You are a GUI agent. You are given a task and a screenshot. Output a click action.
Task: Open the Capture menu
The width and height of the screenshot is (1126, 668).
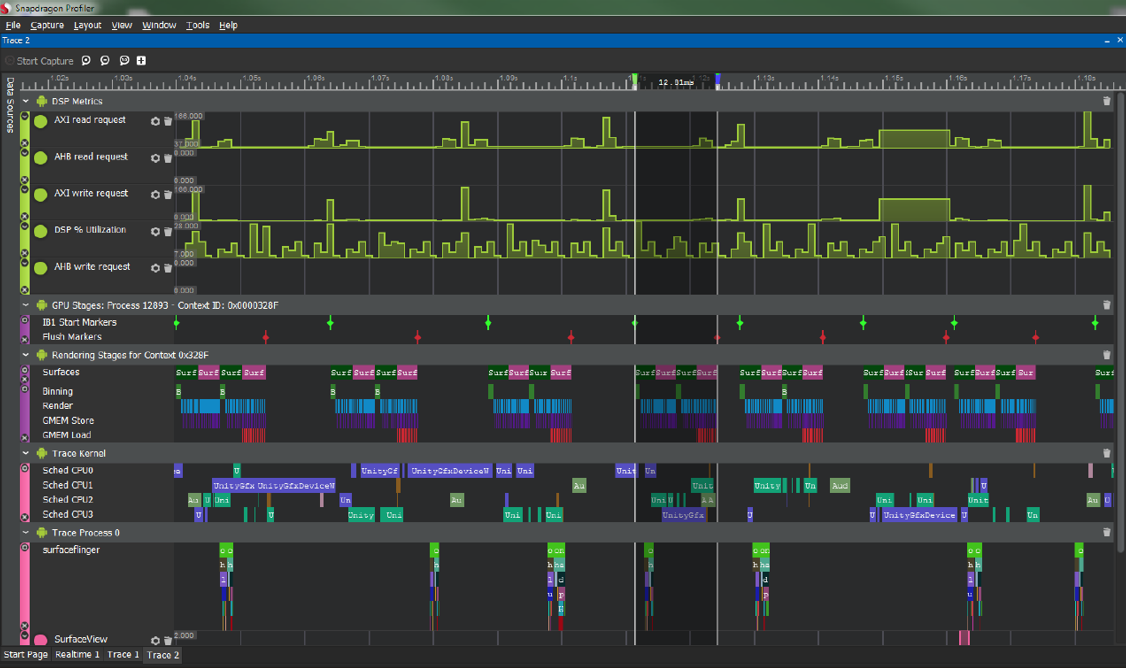click(47, 25)
